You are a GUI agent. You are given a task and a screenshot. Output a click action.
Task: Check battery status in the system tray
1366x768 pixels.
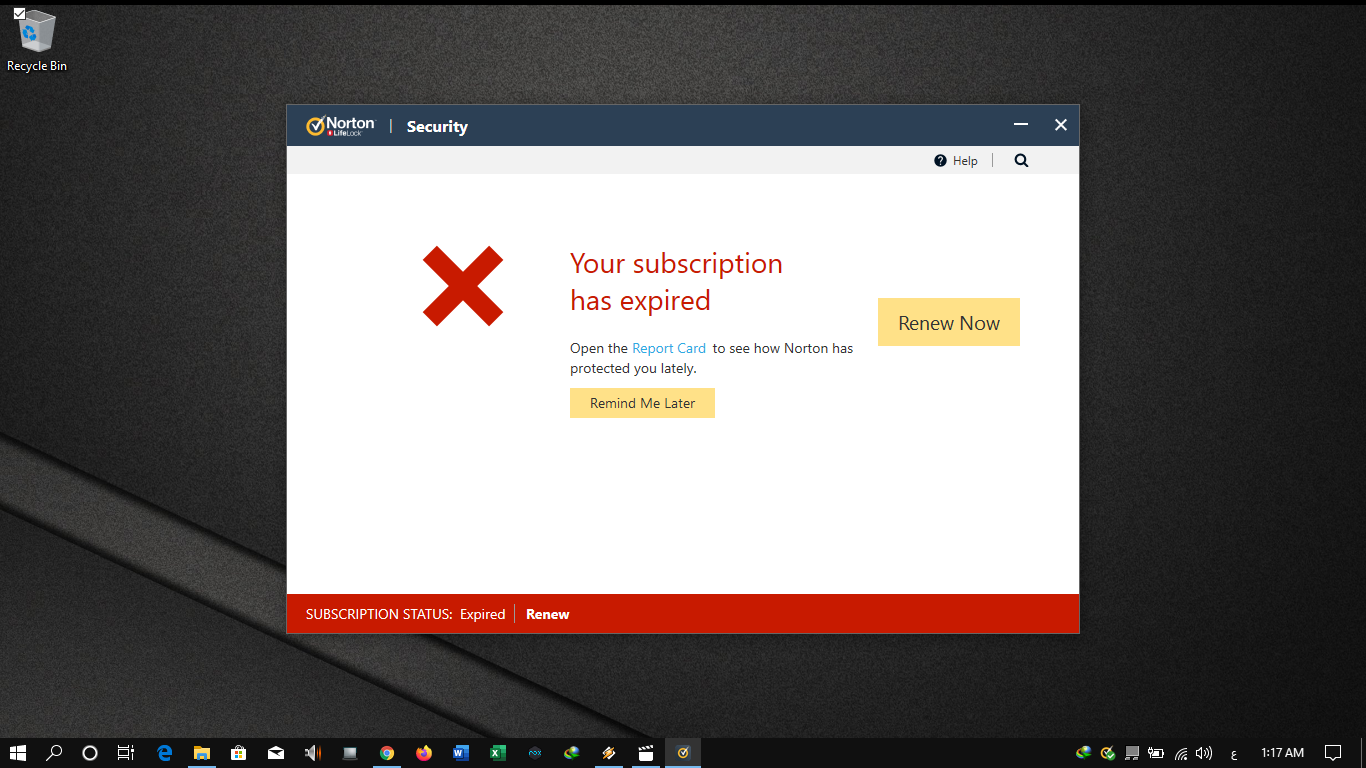(1156, 753)
